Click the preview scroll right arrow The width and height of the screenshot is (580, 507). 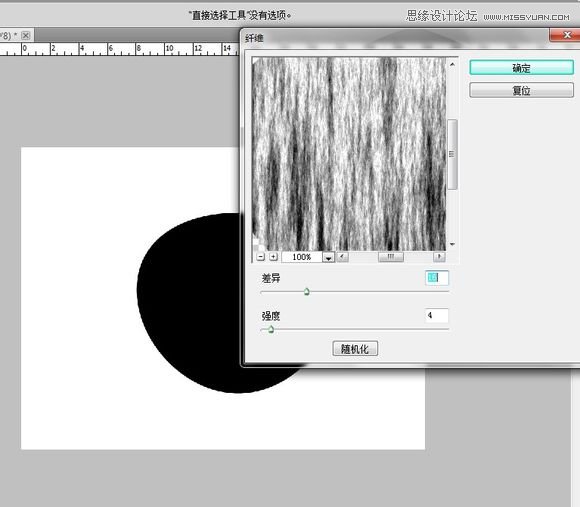click(439, 257)
